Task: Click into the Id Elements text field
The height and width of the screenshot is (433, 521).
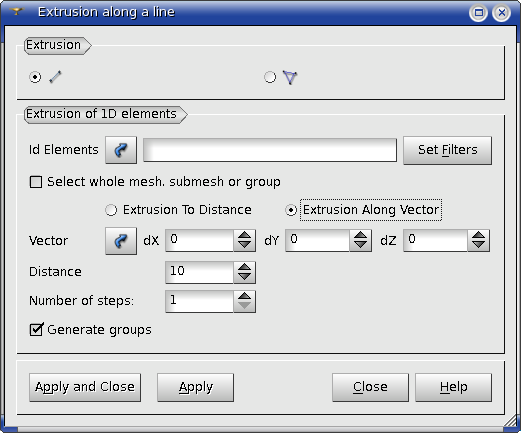Action: [x=270, y=150]
